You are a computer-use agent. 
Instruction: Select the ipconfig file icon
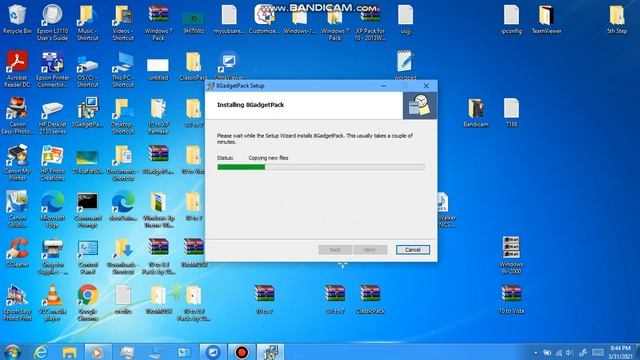[x=511, y=19]
